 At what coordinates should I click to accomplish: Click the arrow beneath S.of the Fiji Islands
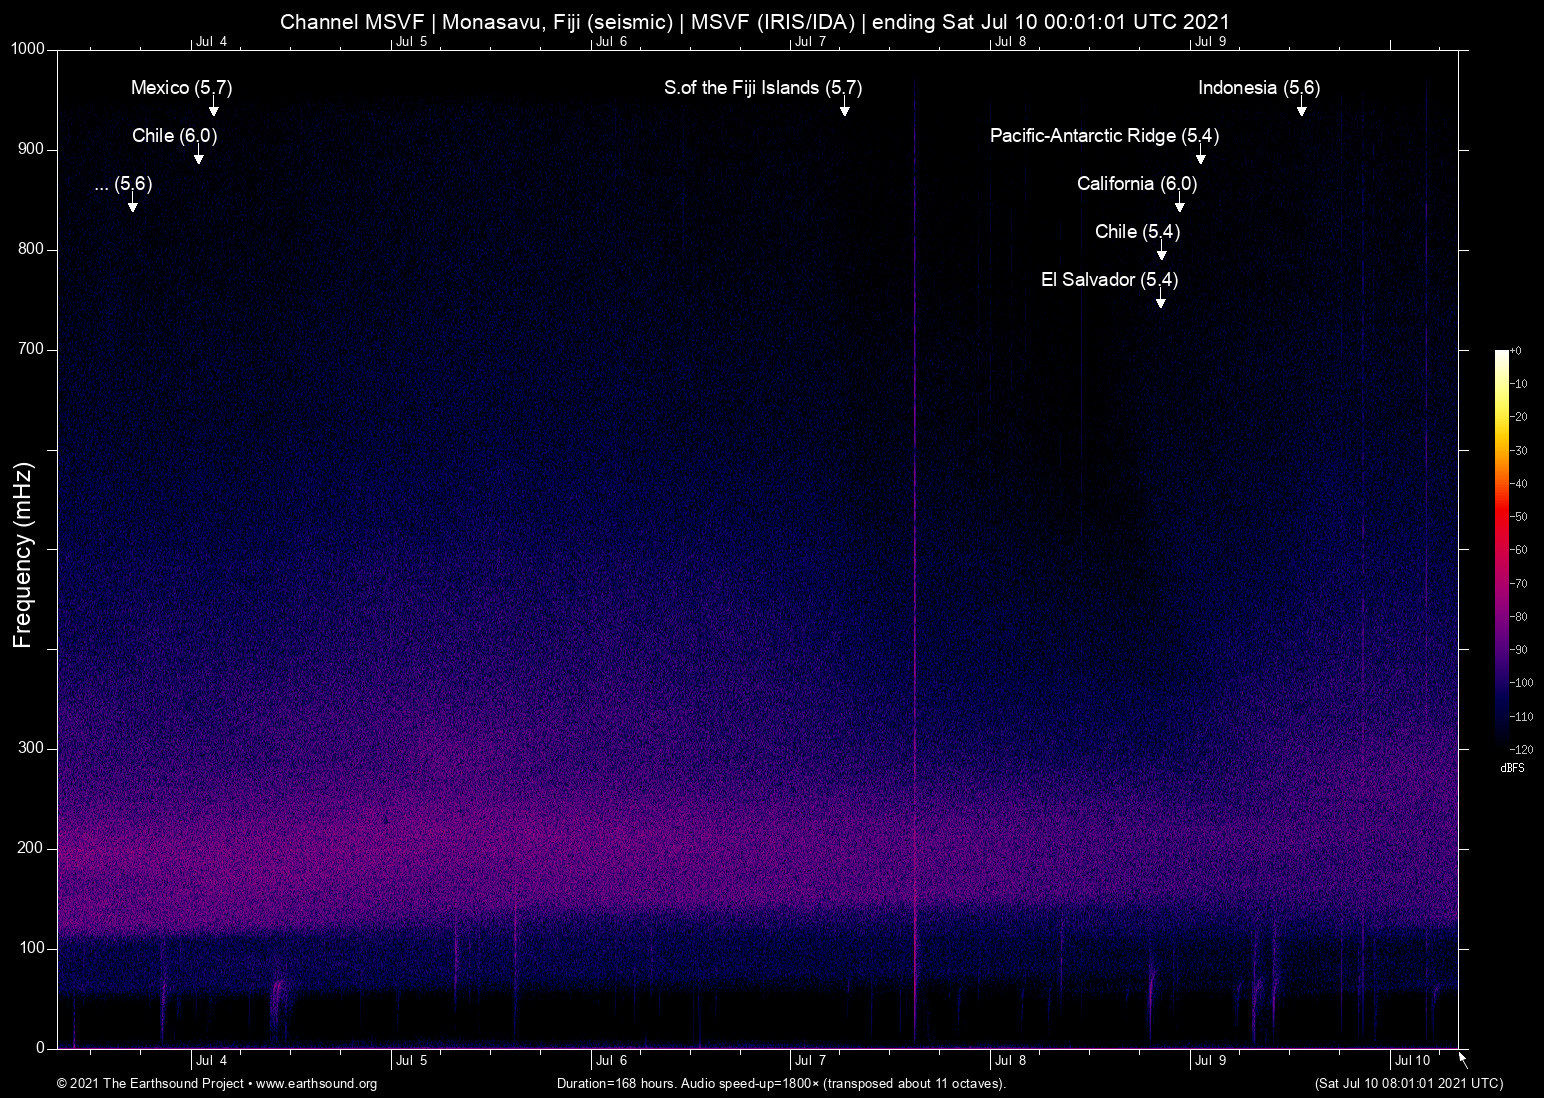[x=844, y=109]
